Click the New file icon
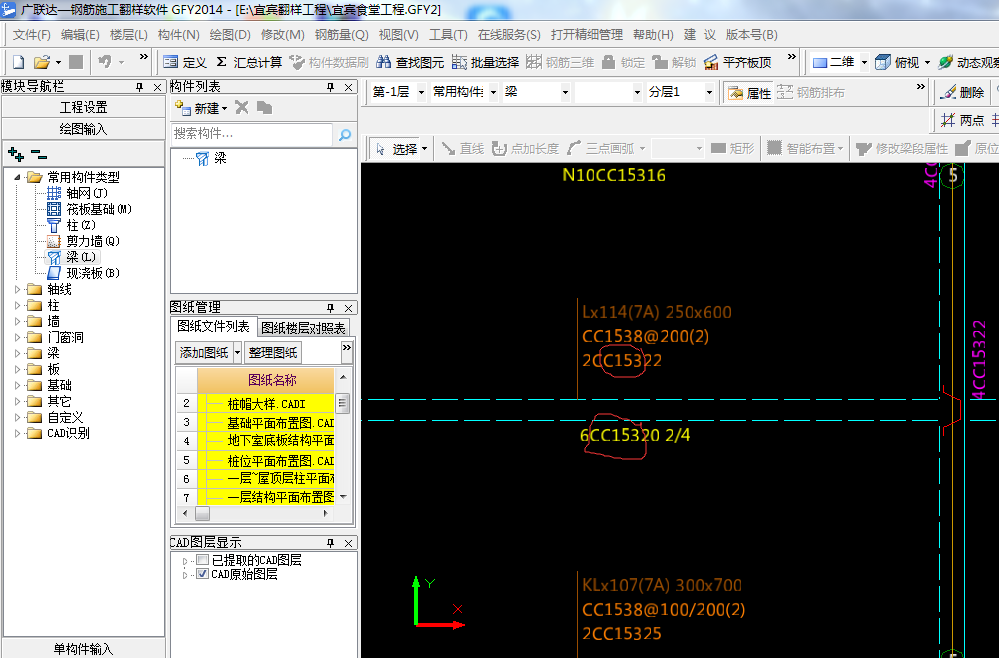The width and height of the screenshot is (999, 658). coord(18,62)
